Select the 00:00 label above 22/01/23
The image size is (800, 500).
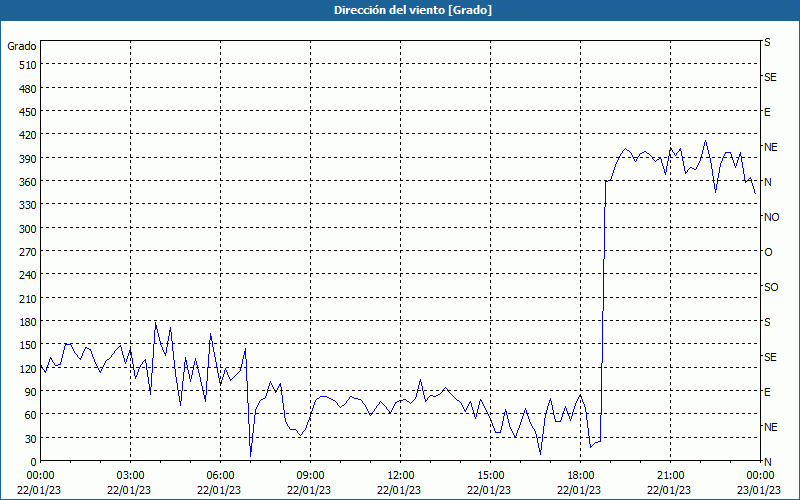tap(40, 476)
